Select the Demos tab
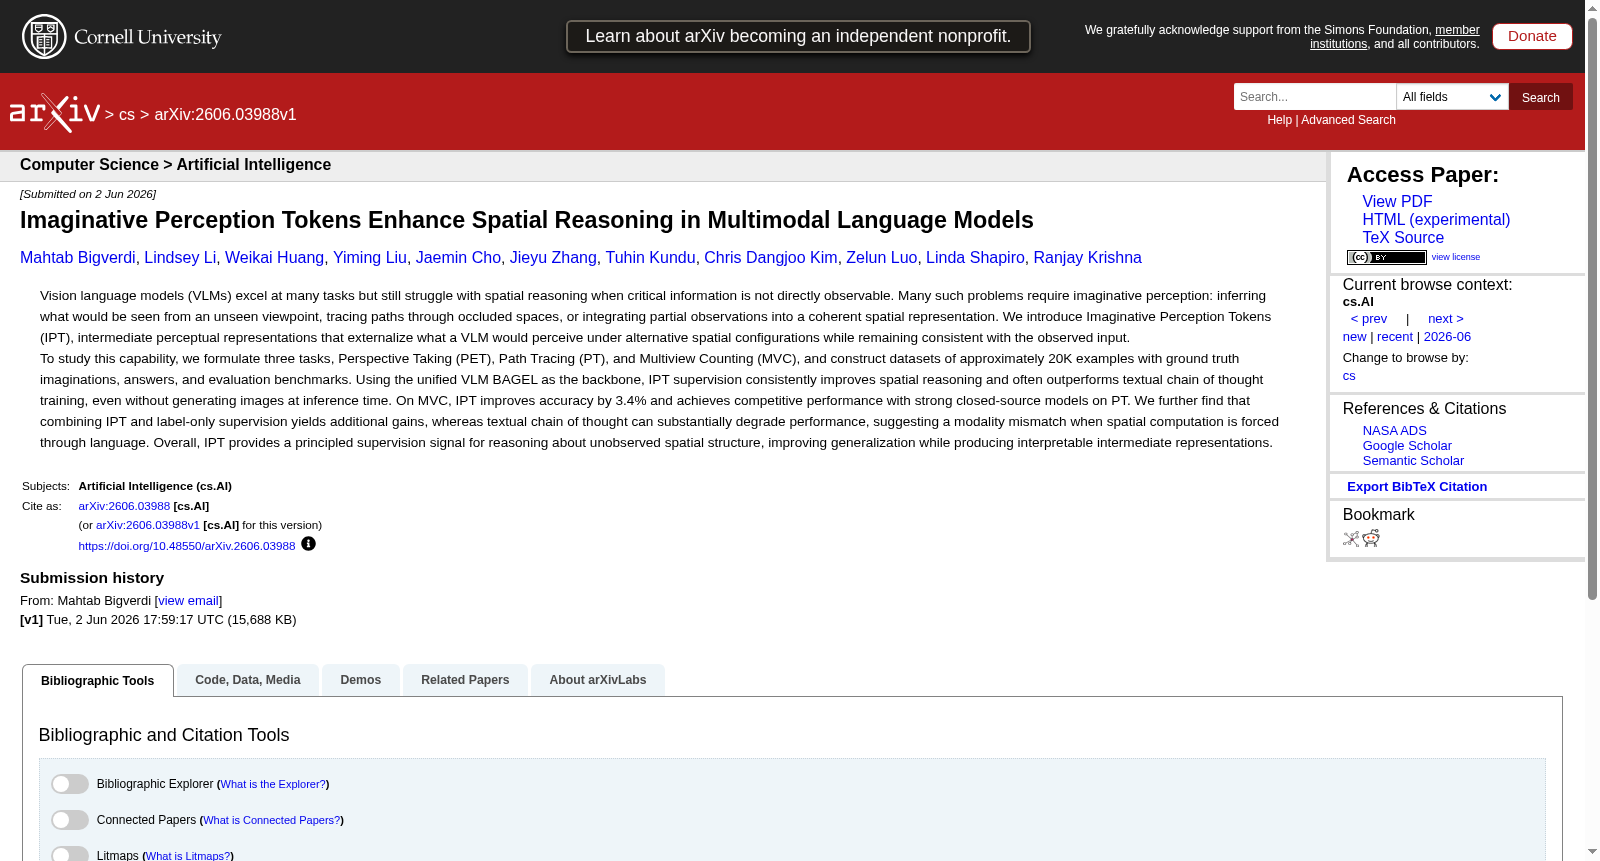Image resolution: width=1600 pixels, height=861 pixels. coord(361,680)
